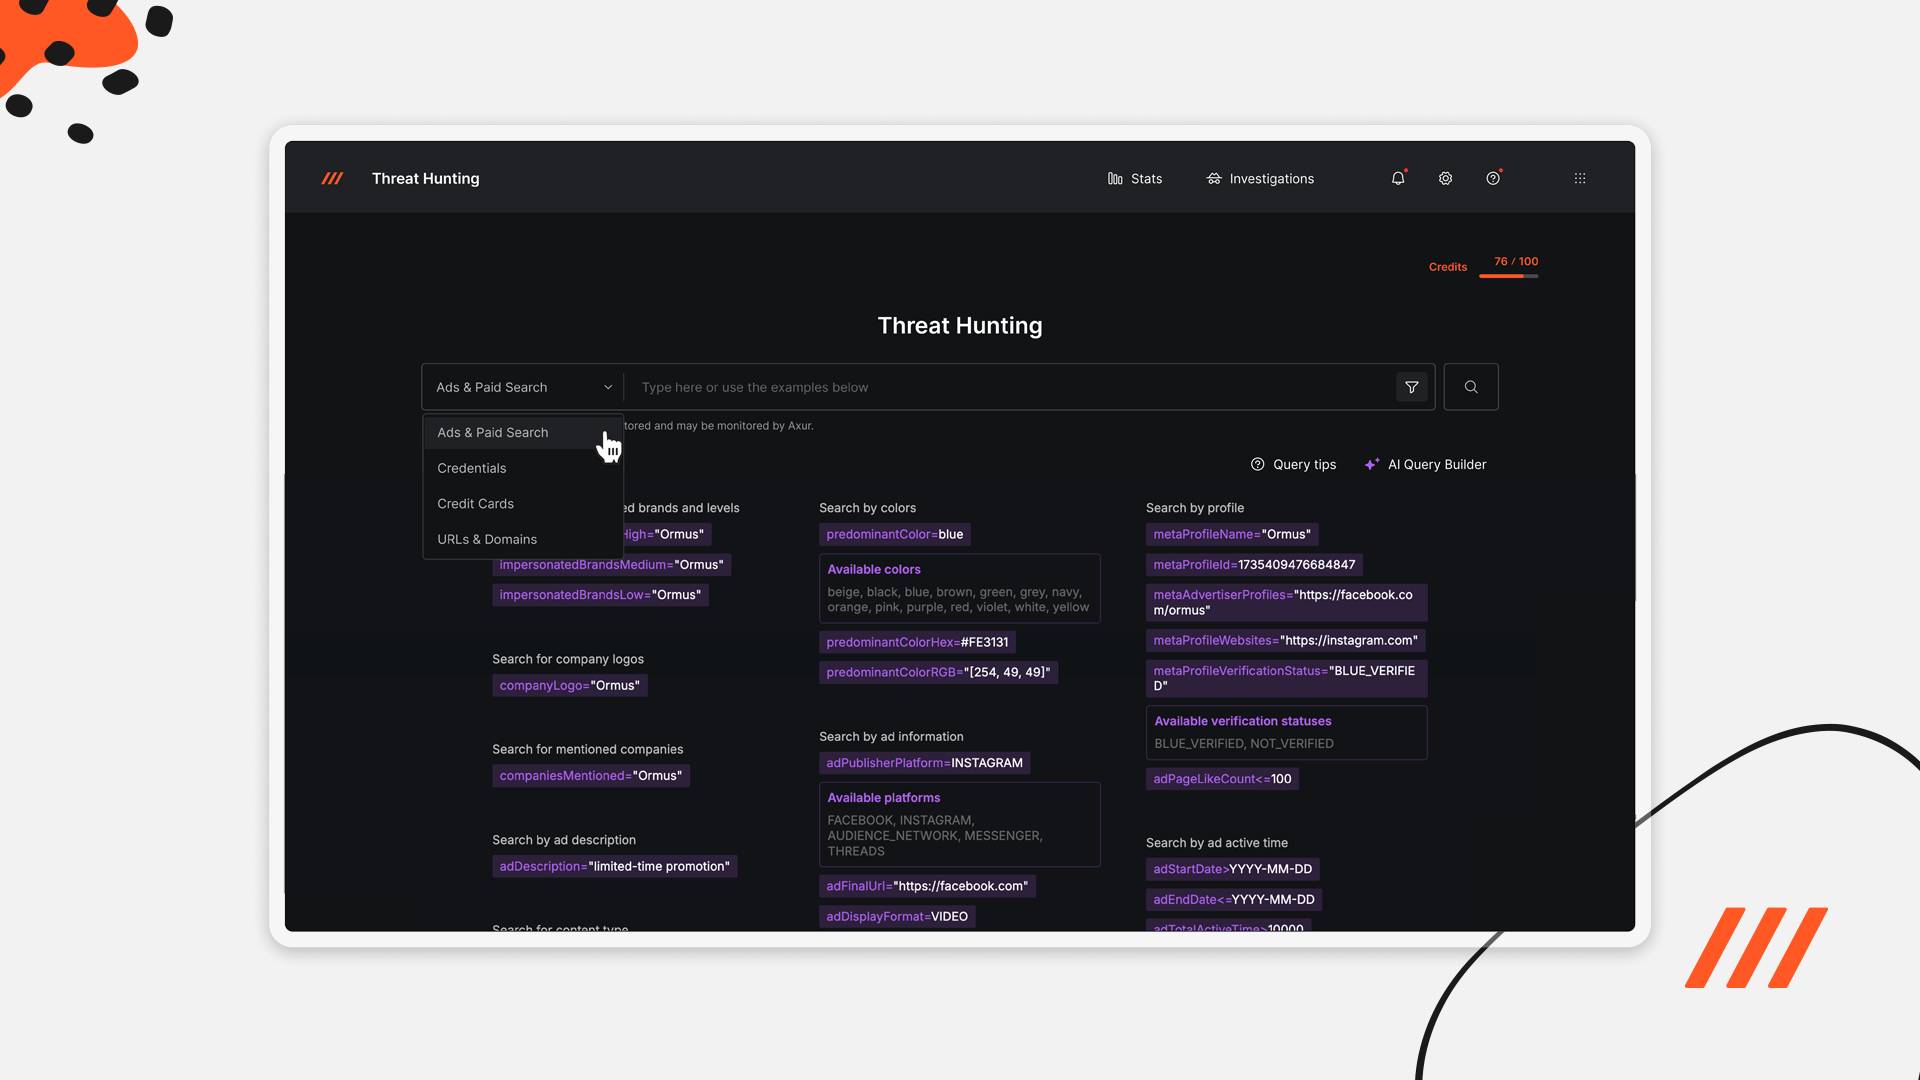The width and height of the screenshot is (1920, 1080).
Task: Open the notifications bell
Action: tap(1398, 178)
